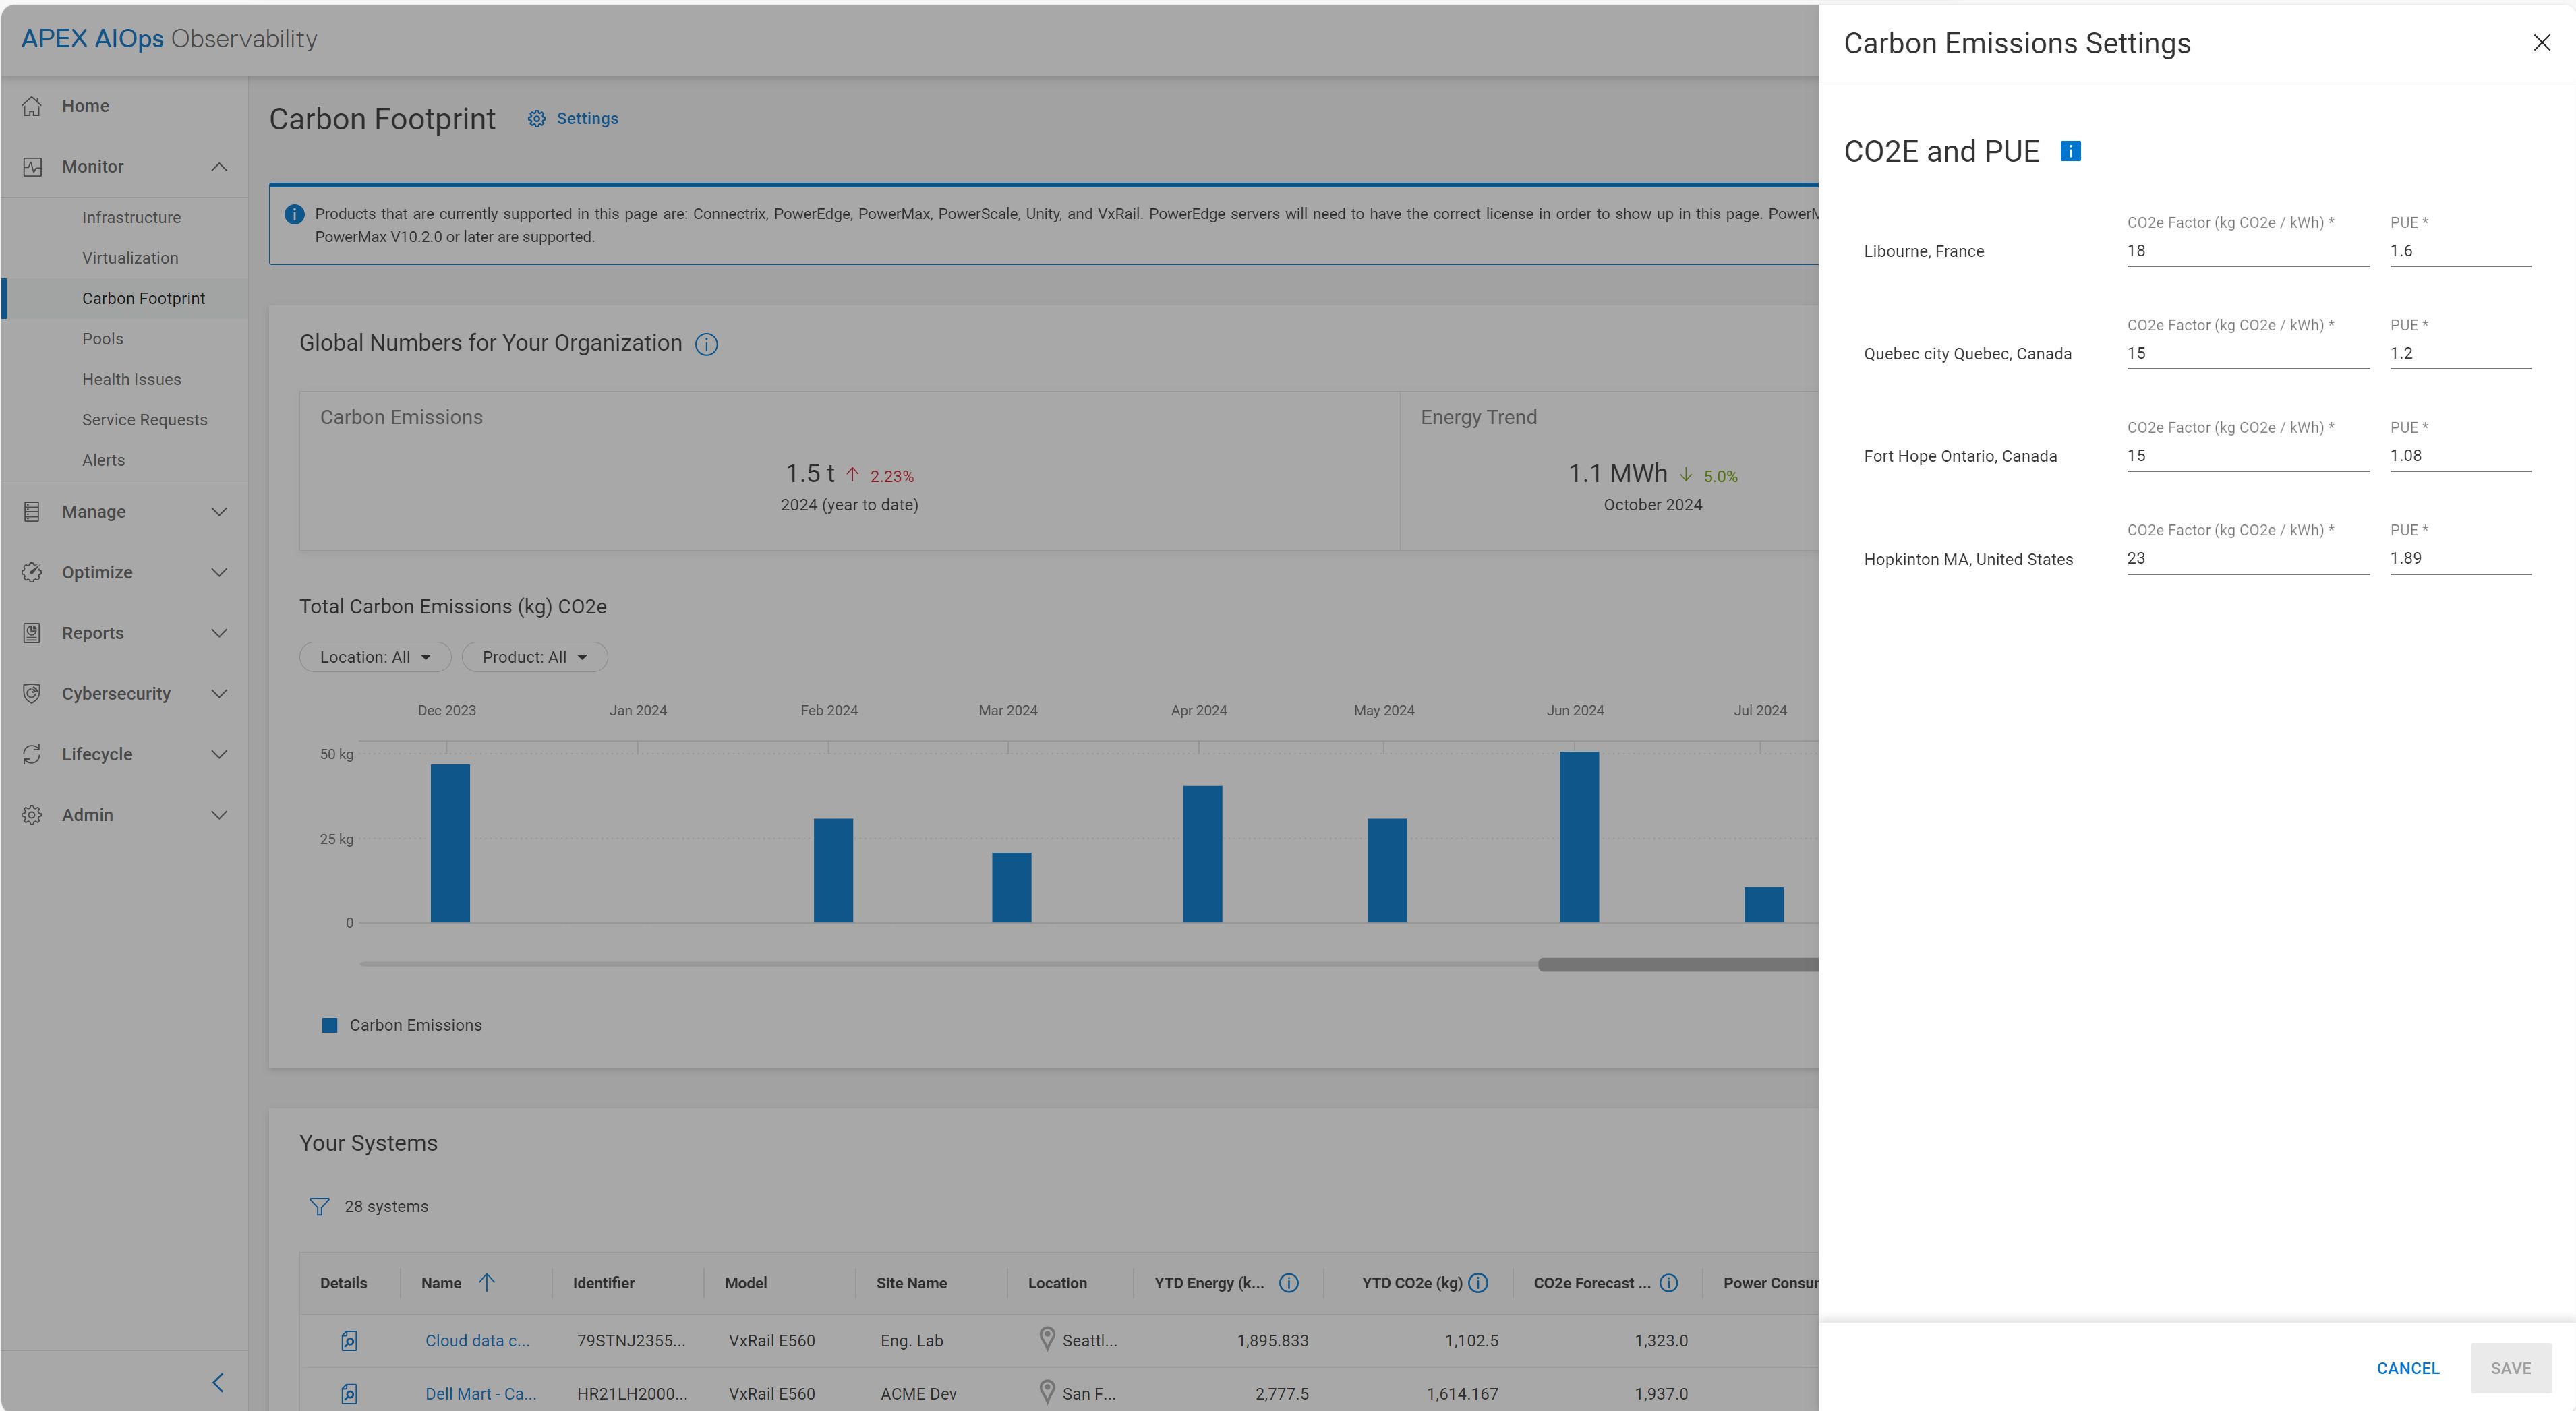Click the Lifecycle refresh icon
Image resolution: width=2576 pixels, height=1411 pixels.
pyautogui.click(x=32, y=754)
